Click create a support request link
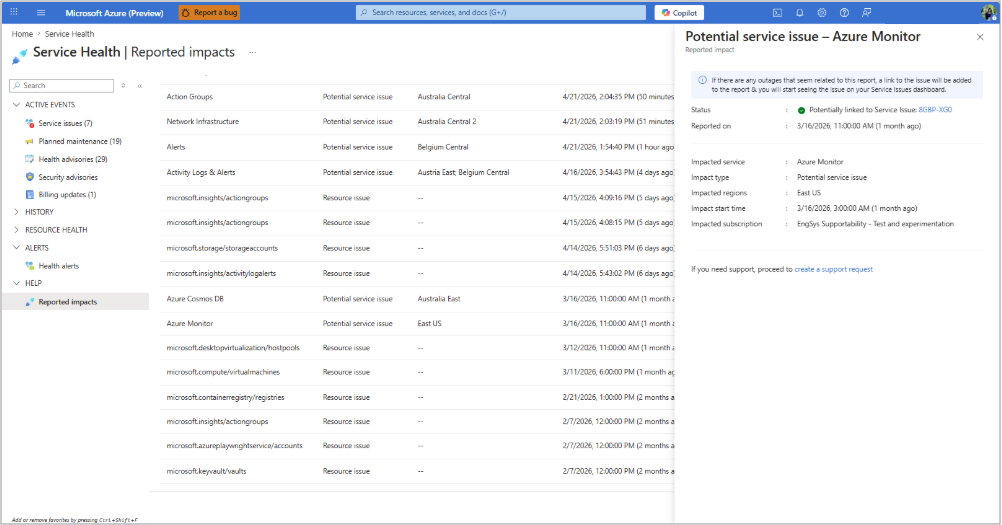 [x=833, y=270]
